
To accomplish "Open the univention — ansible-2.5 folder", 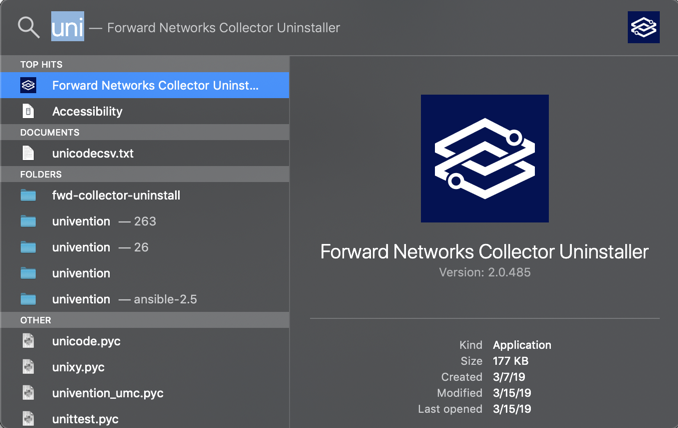I will pos(145,299).
